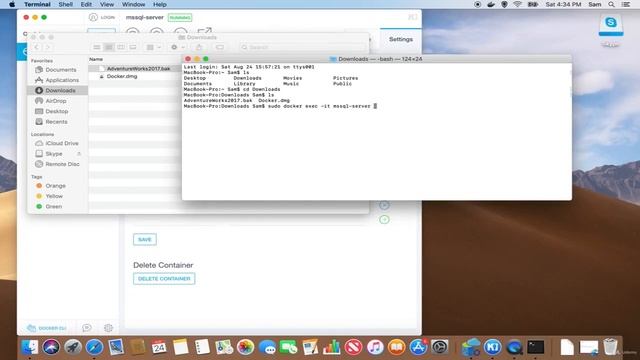
Task: Open the Shell menu
Action: coord(65,4)
